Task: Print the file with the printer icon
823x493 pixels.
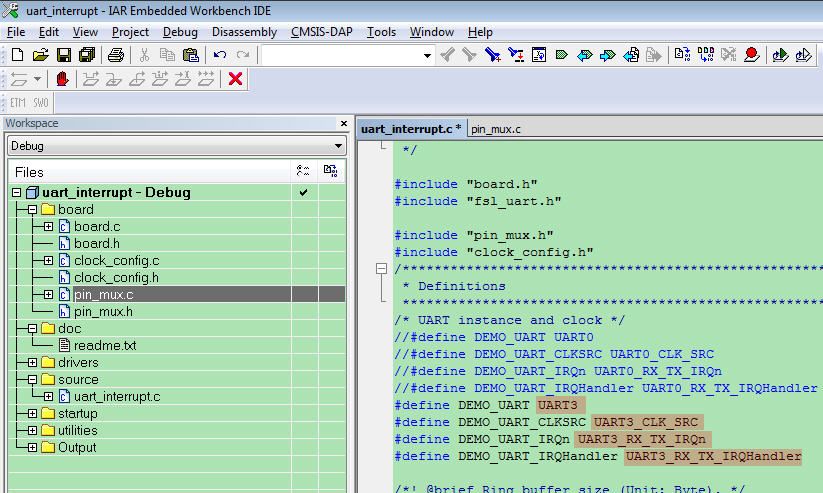Action: 116,55
